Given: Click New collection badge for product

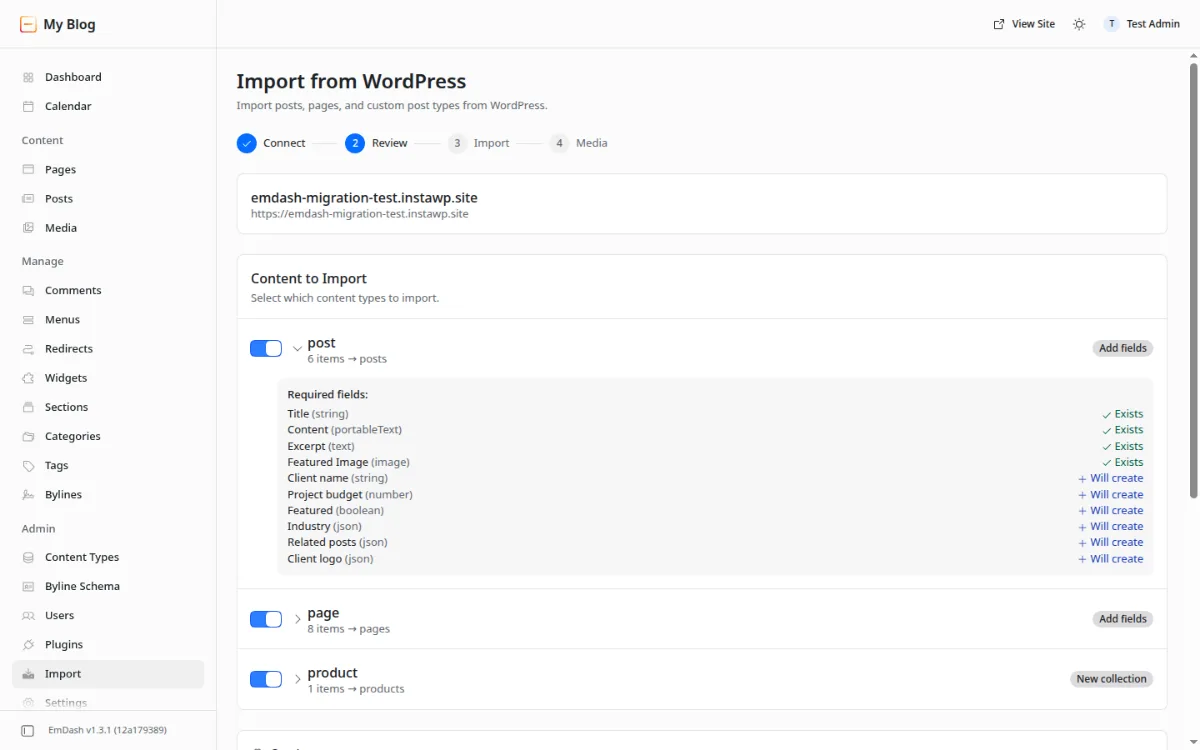Looking at the screenshot, I should [1111, 679].
